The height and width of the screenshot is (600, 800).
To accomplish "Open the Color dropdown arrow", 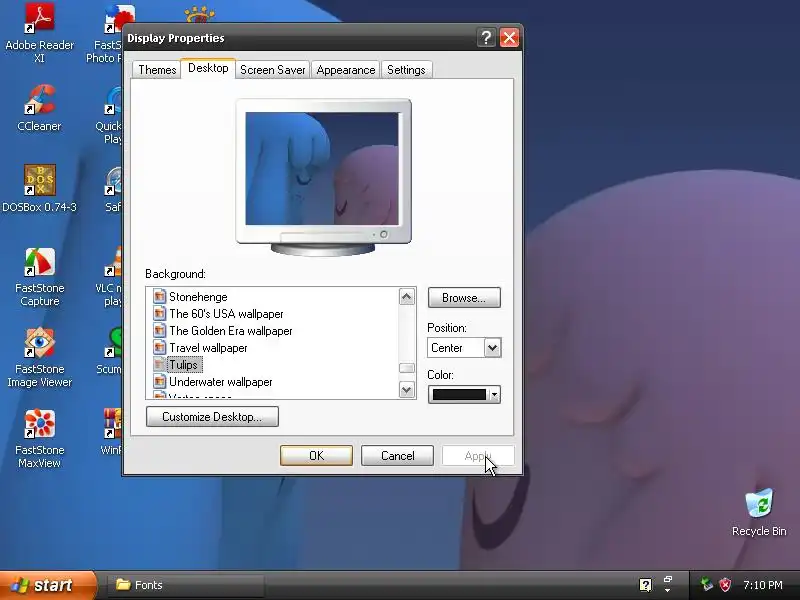I will 494,394.
